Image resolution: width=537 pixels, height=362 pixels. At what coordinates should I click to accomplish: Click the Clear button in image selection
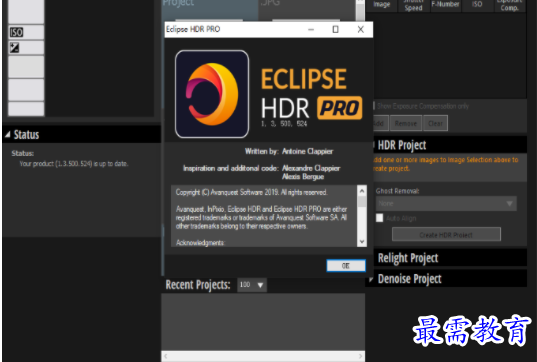(435, 124)
